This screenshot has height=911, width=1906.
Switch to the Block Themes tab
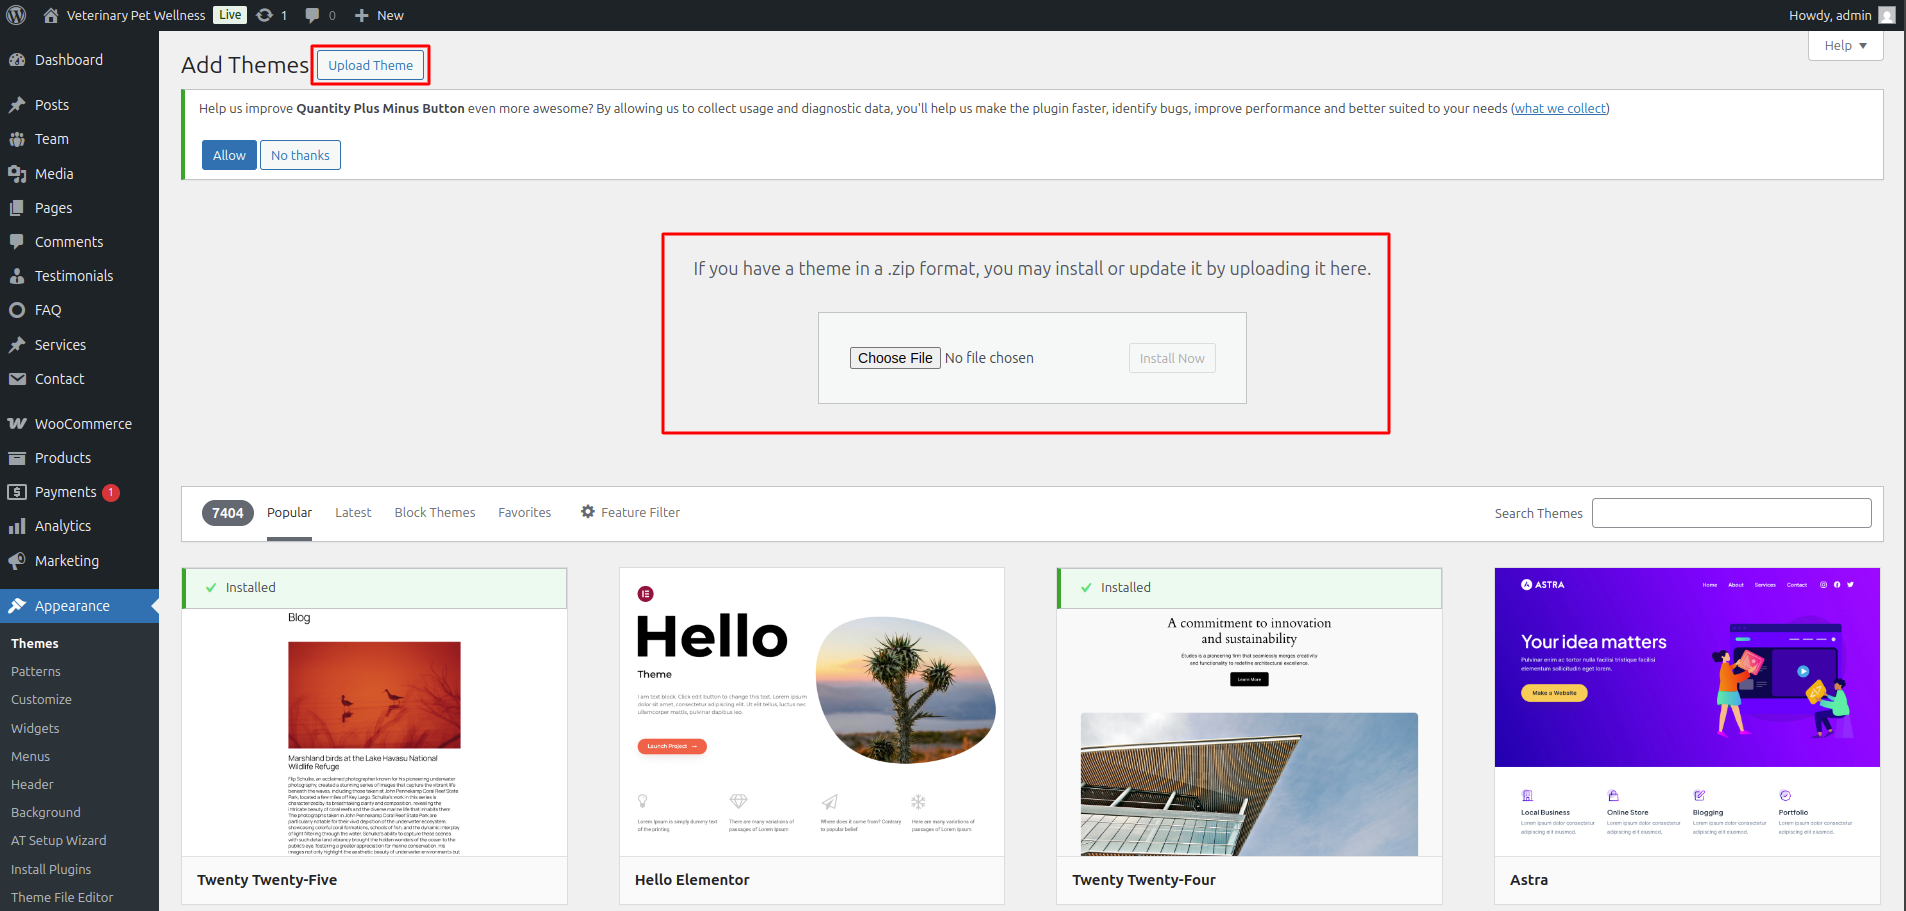click(435, 513)
